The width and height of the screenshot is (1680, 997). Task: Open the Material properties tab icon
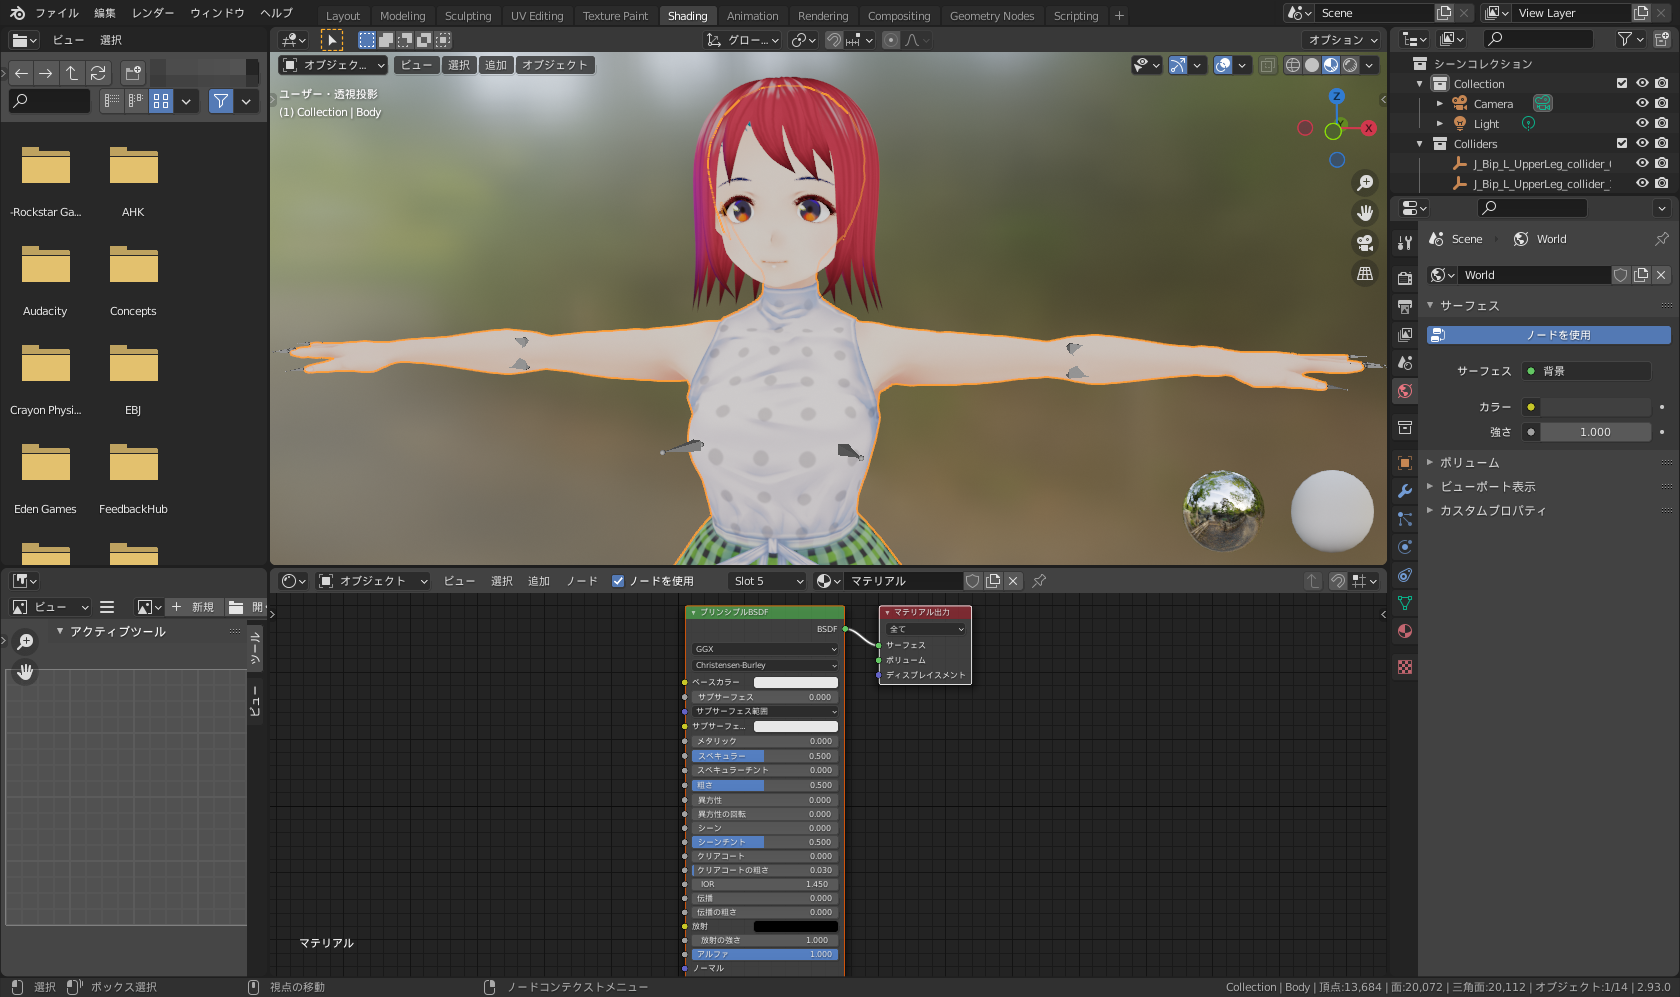[1405, 631]
